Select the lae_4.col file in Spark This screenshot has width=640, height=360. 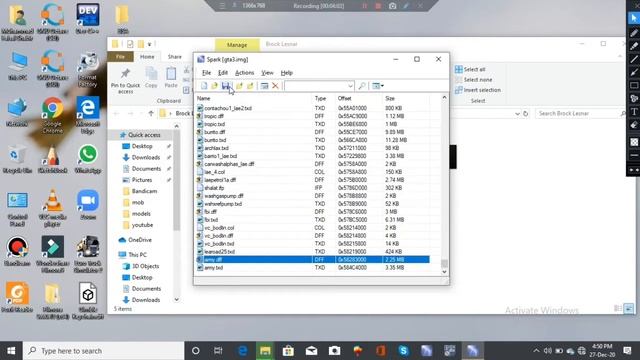click(x=313, y=172)
